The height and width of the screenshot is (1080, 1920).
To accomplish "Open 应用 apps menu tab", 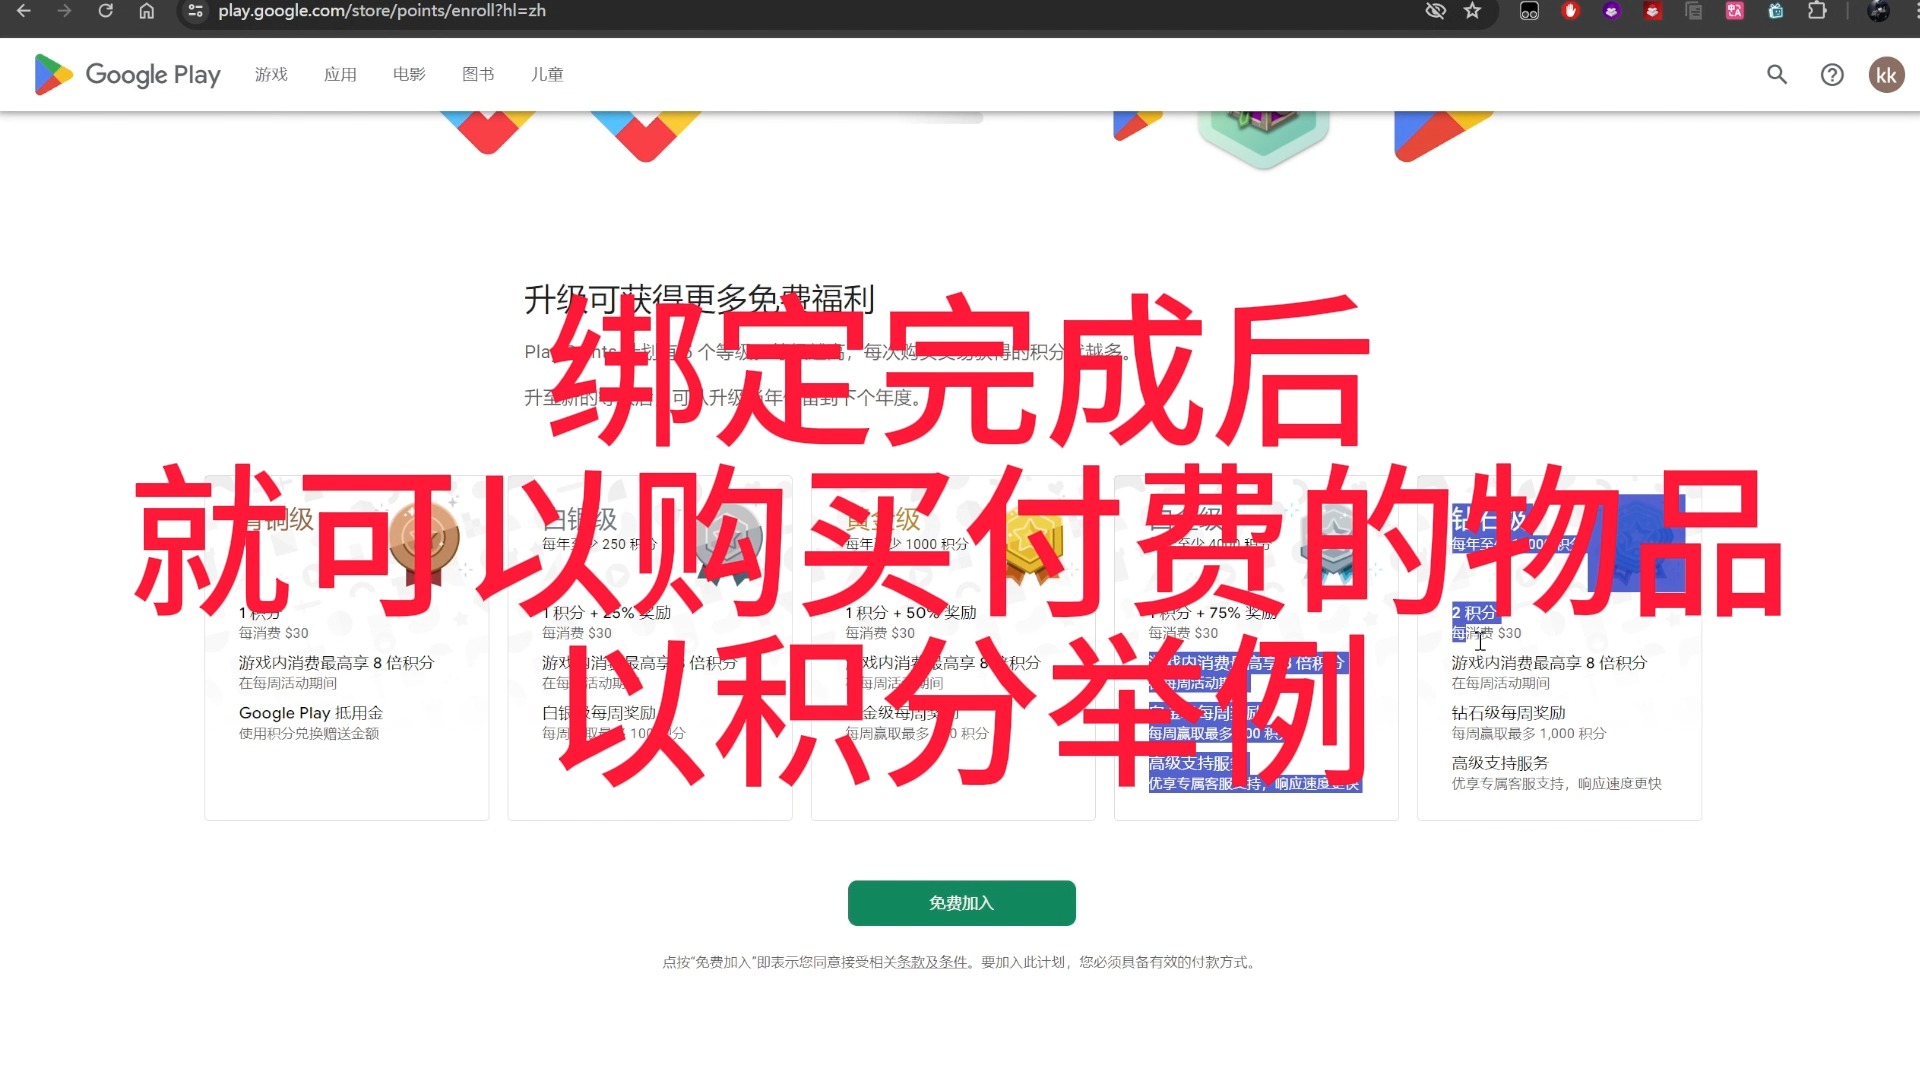I will click(x=342, y=74).
